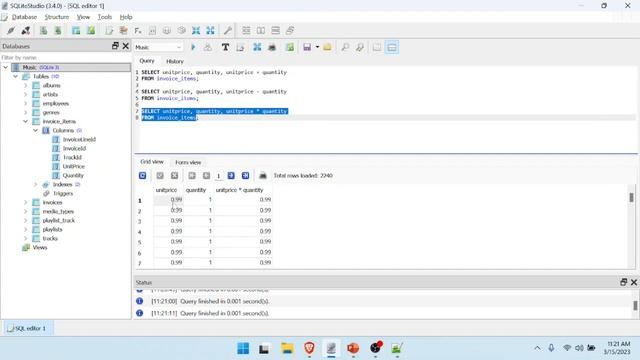Go to previous page of results
Screen dimensions: 640x360
206,176
